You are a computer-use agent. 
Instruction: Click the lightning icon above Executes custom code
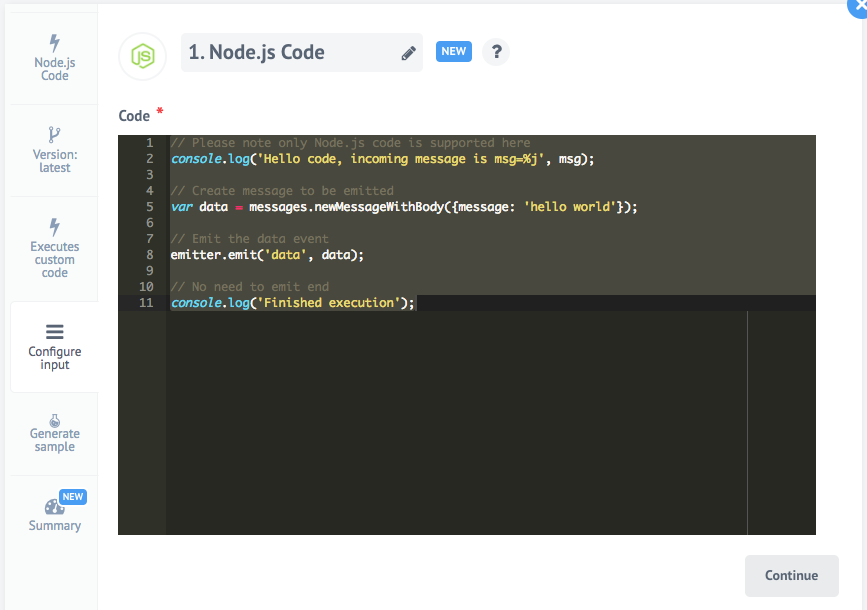[54, 227]
